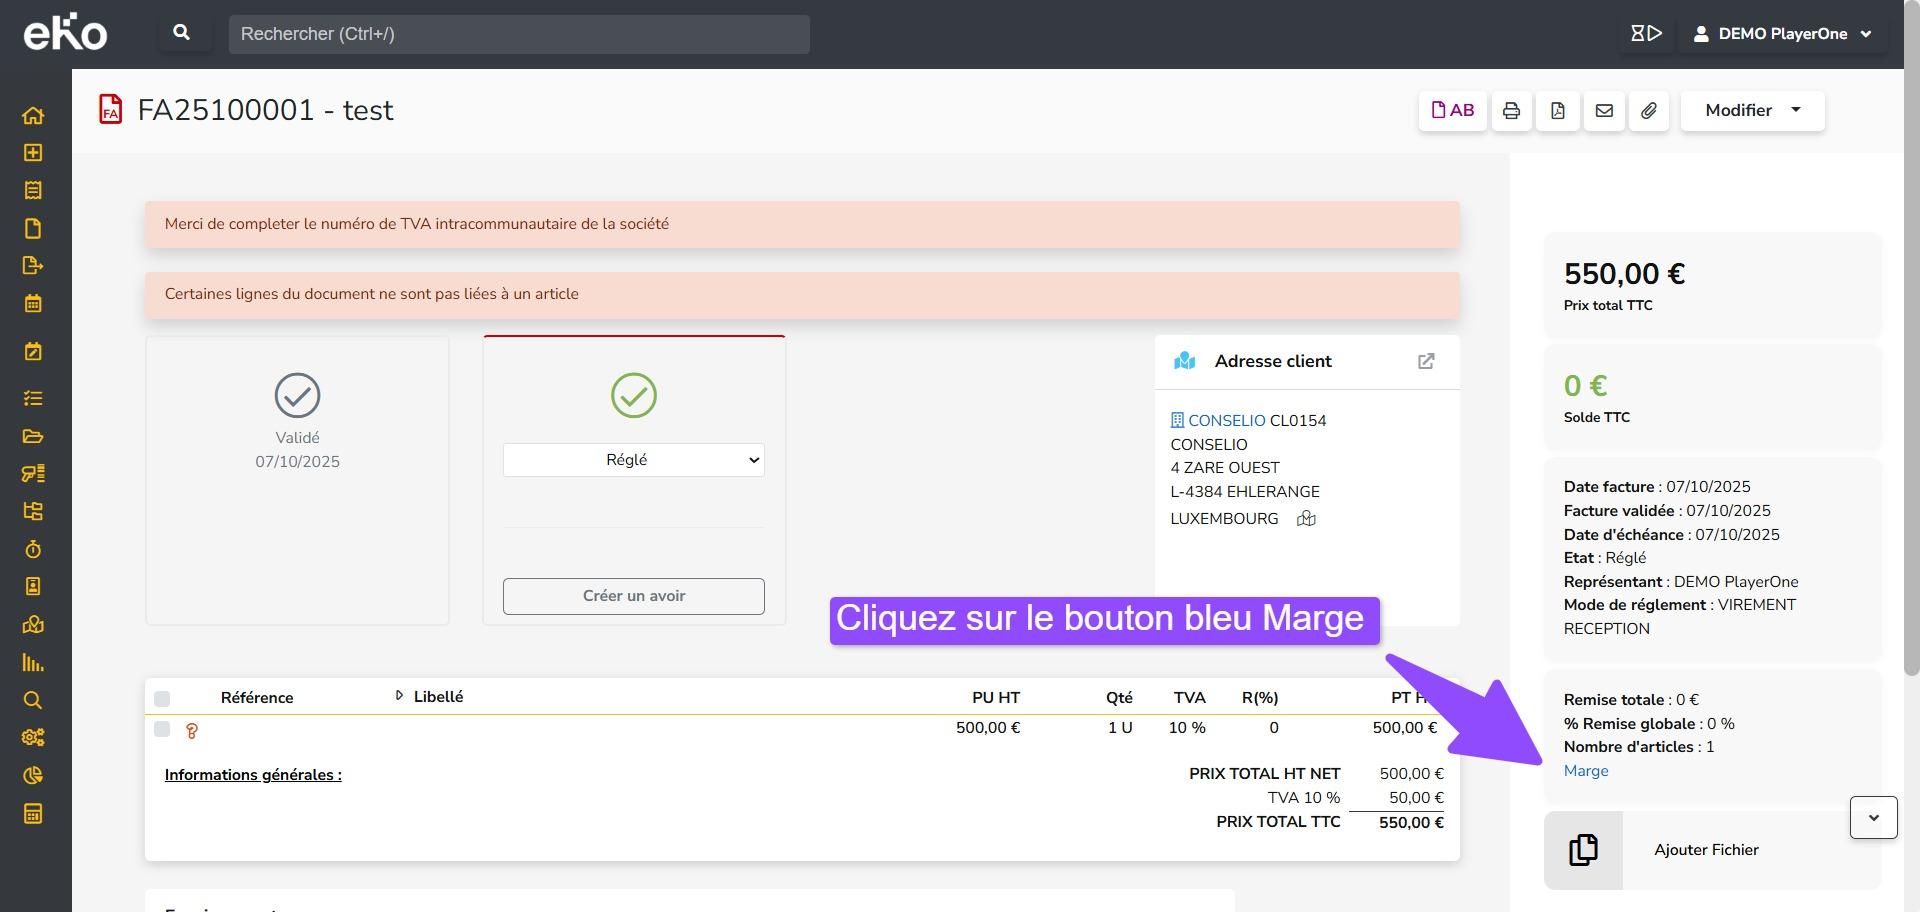This screenshot has height=912, width=1920.
Task: Click the home icon in the sidebar
Action: (33, 115)
